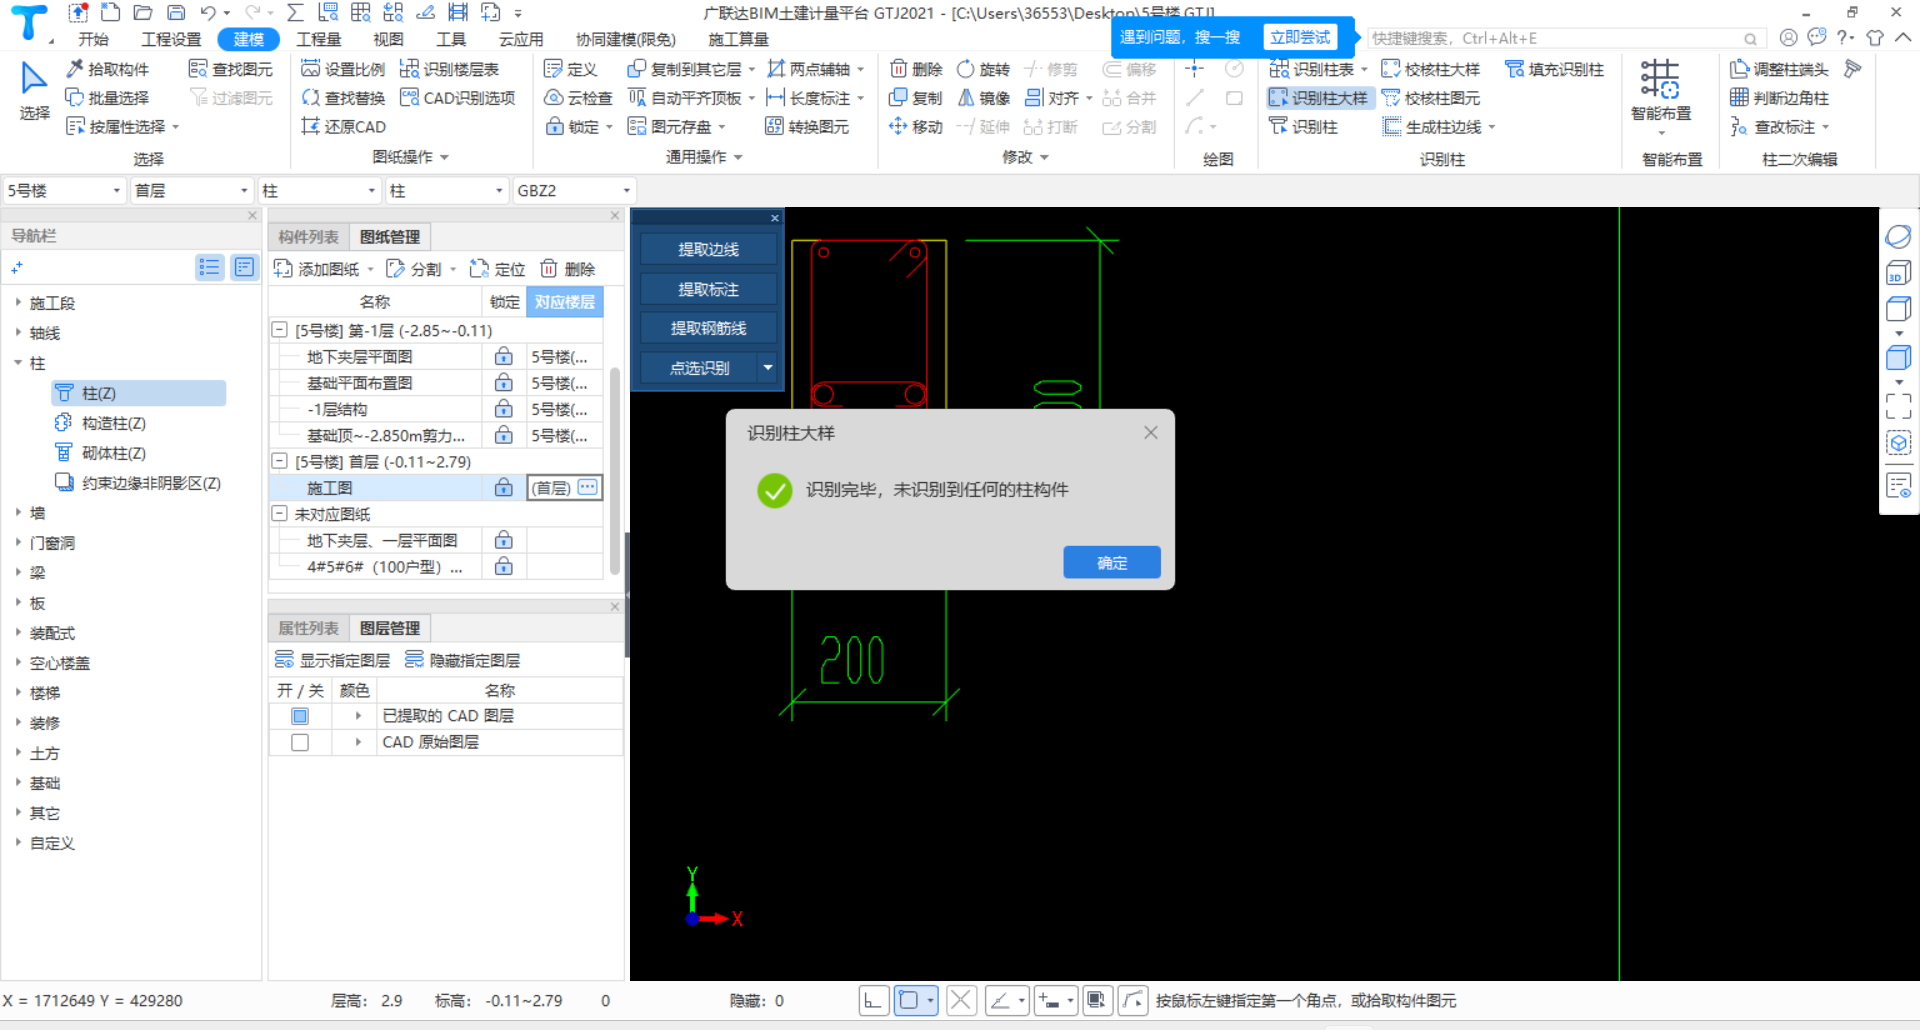Activate the 识别柱大样 tool
The width and height of the screenshot is (1920, 1030).
click(1318, 98)
